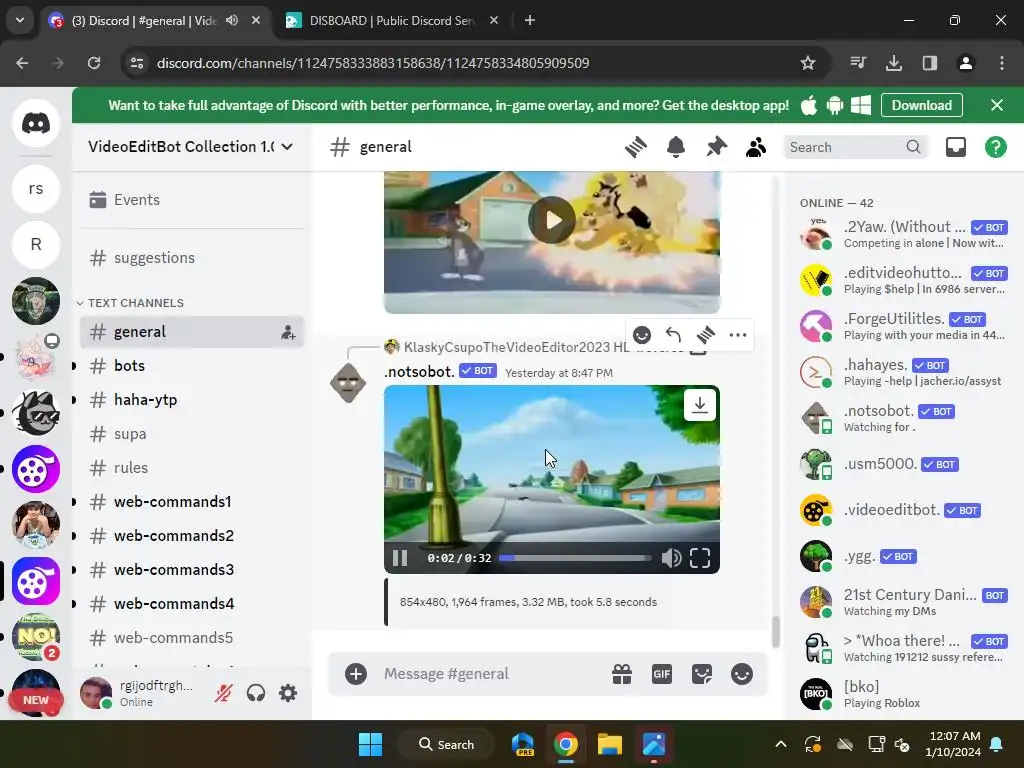Download the video attachment
Screen dimensions: 1024x768
click(699, 405)
